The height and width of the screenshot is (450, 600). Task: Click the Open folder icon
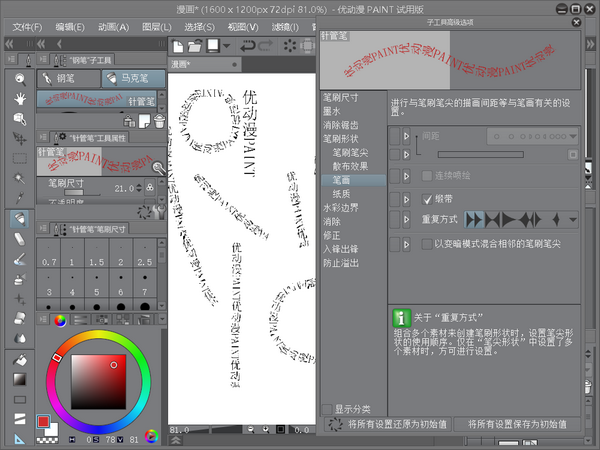click(x=195, y=46)
